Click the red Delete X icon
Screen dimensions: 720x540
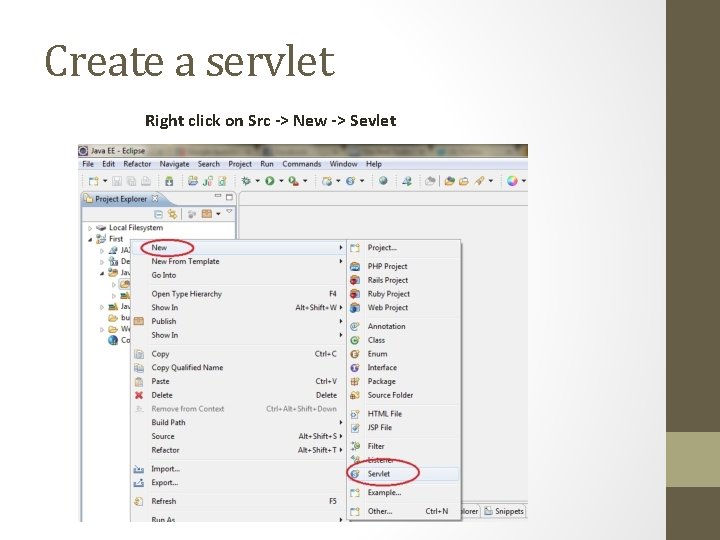click(139, 395)
